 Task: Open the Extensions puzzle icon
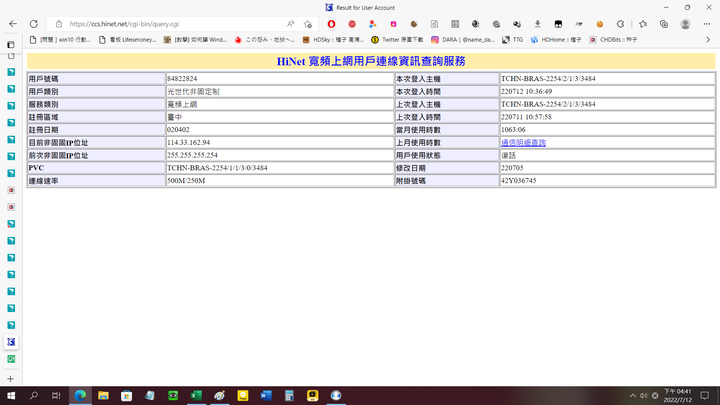click(x=620, y=24)
